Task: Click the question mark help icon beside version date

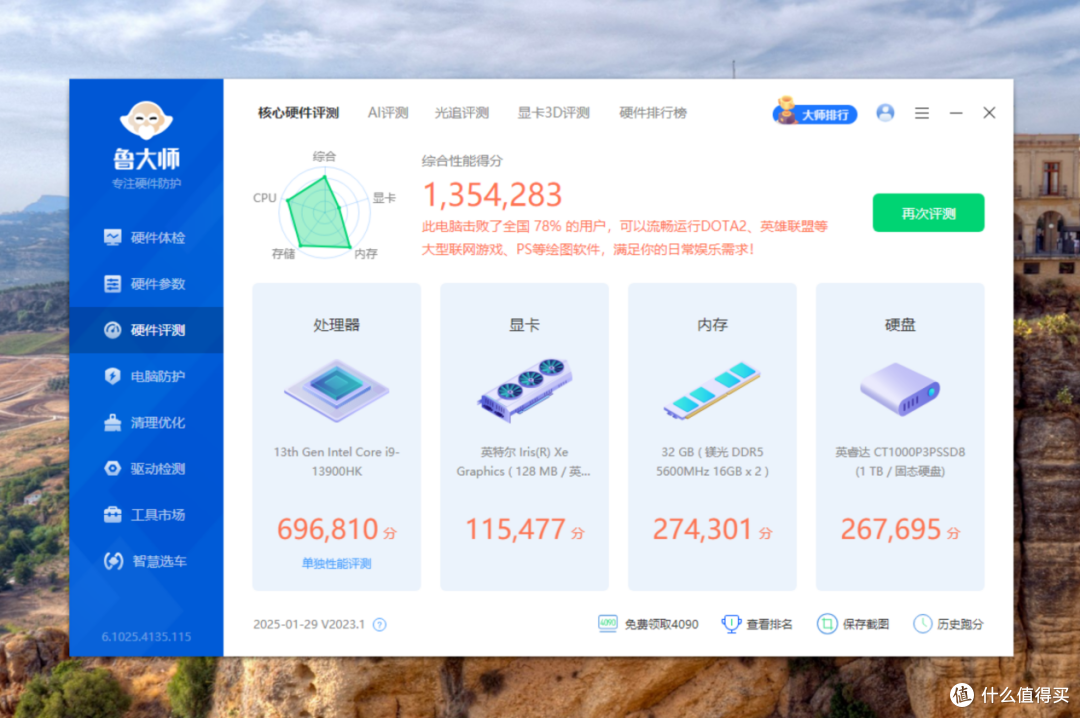Action: click(x=380, y=624)
